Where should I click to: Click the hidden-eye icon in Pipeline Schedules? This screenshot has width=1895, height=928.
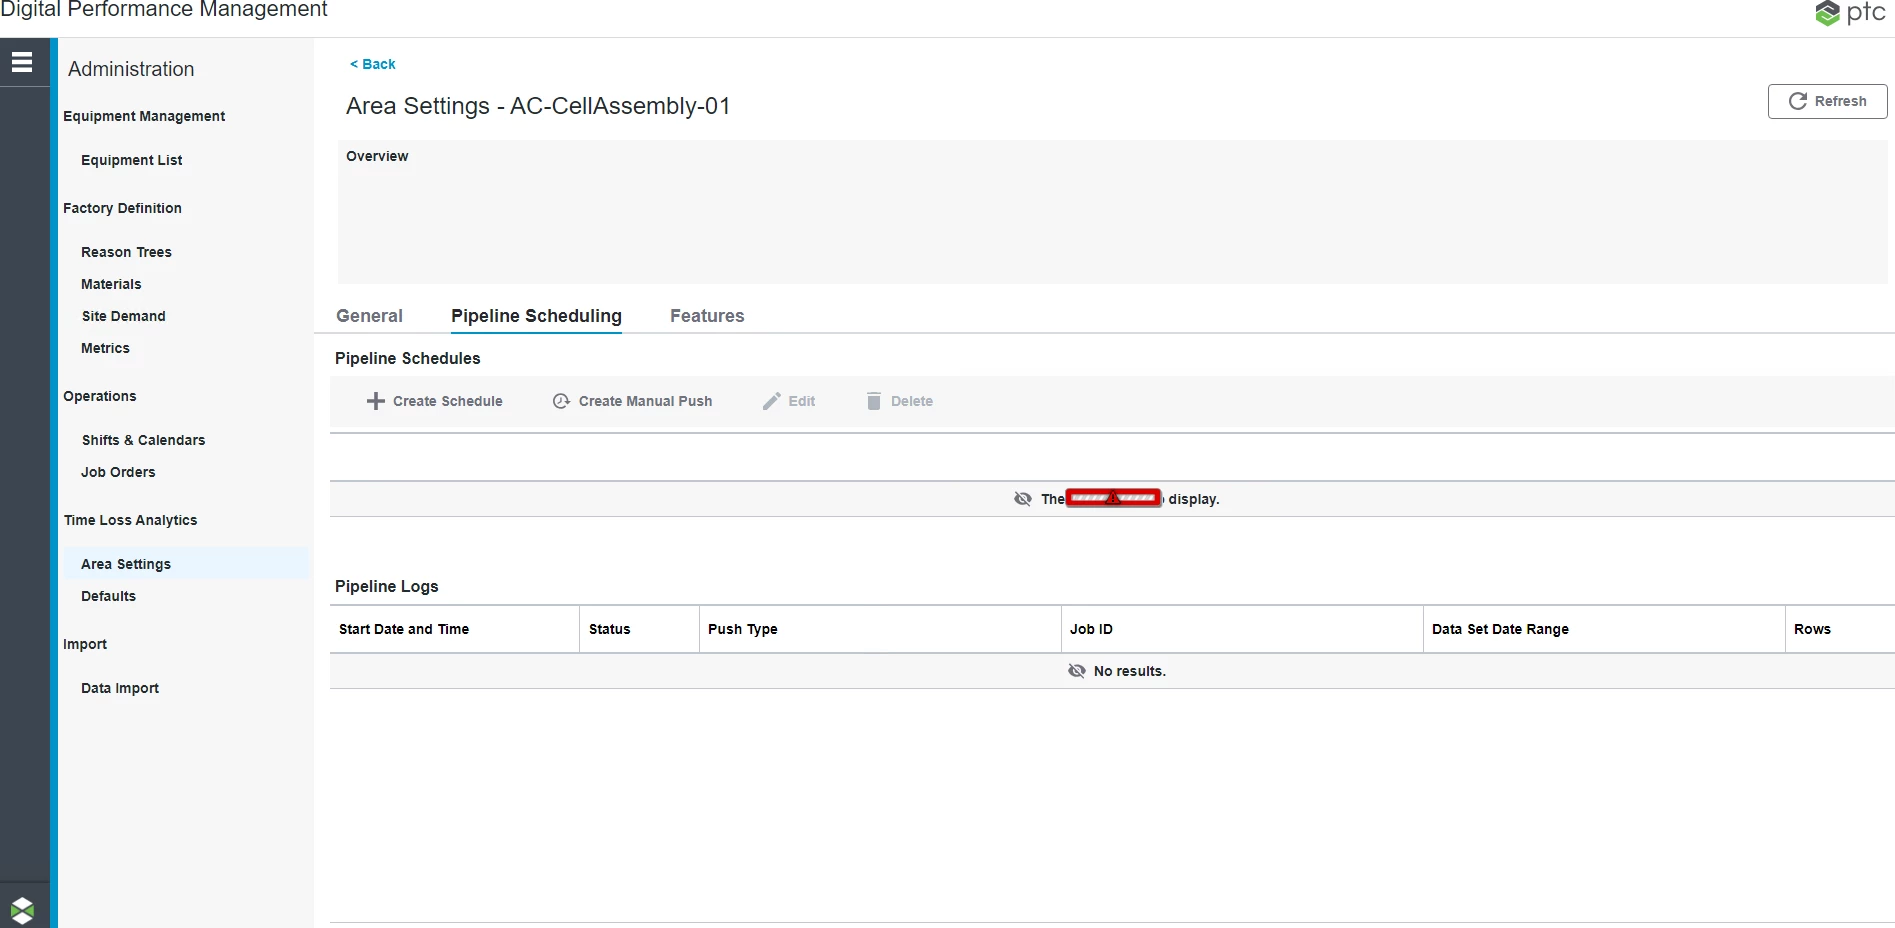click(x=1022, y=499)
